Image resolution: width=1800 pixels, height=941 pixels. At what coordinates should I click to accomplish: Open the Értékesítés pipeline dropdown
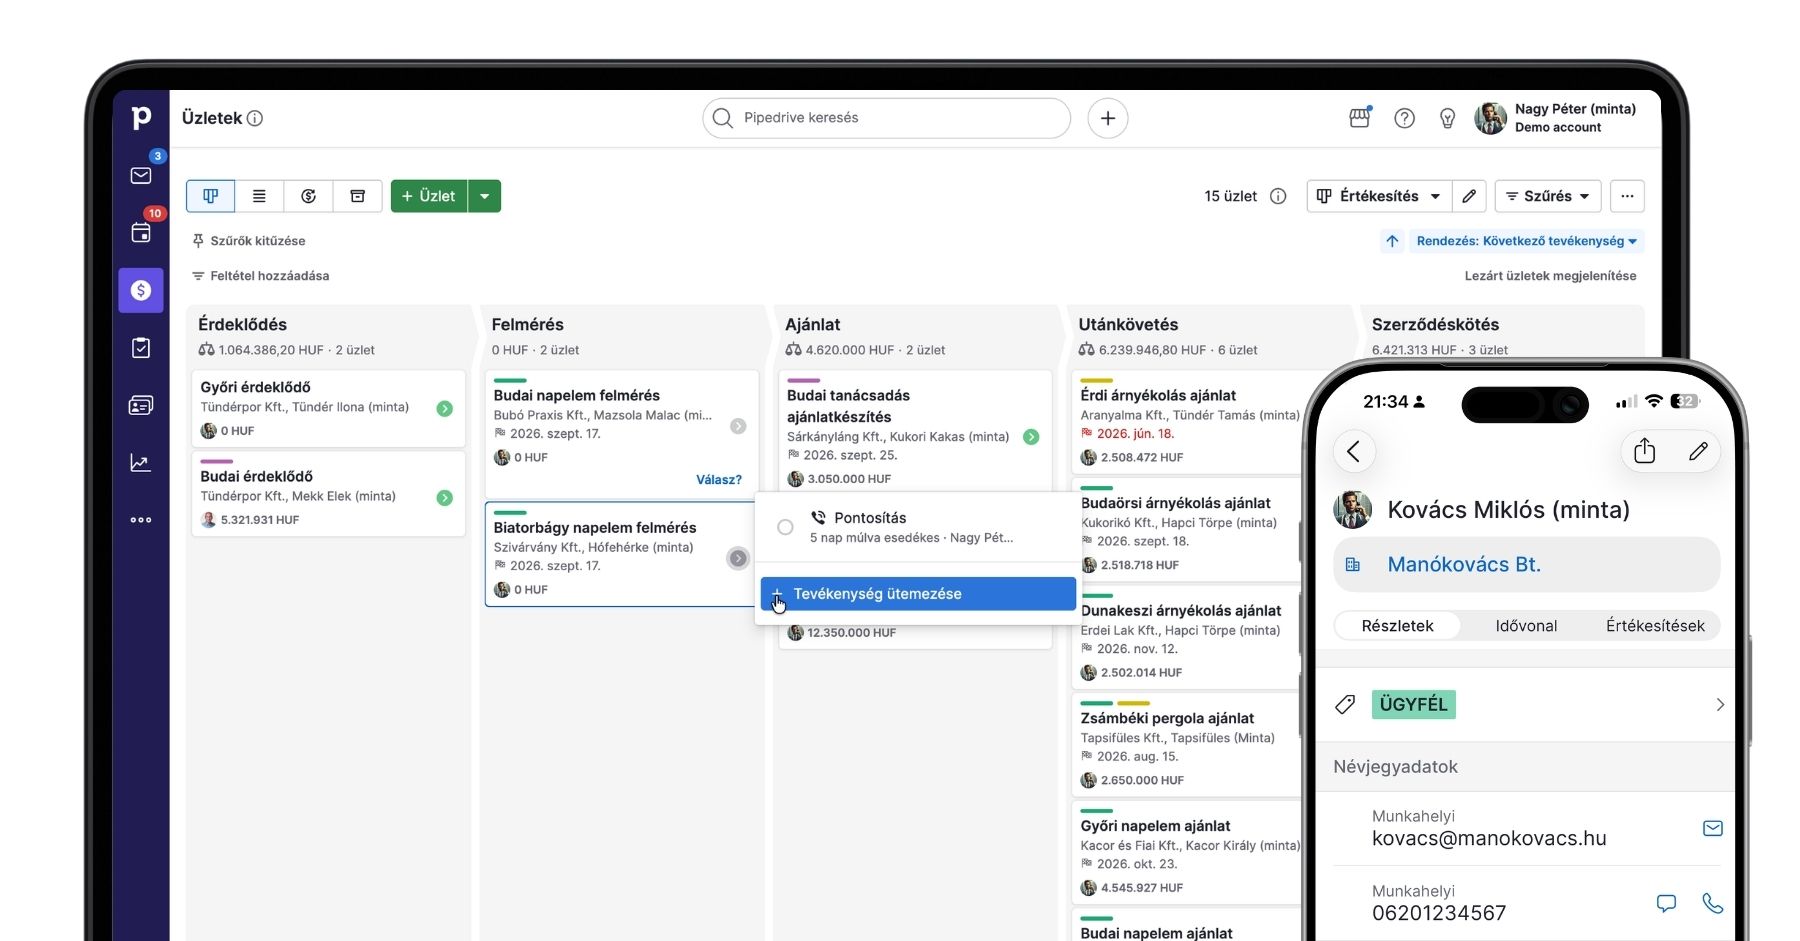1379,196
